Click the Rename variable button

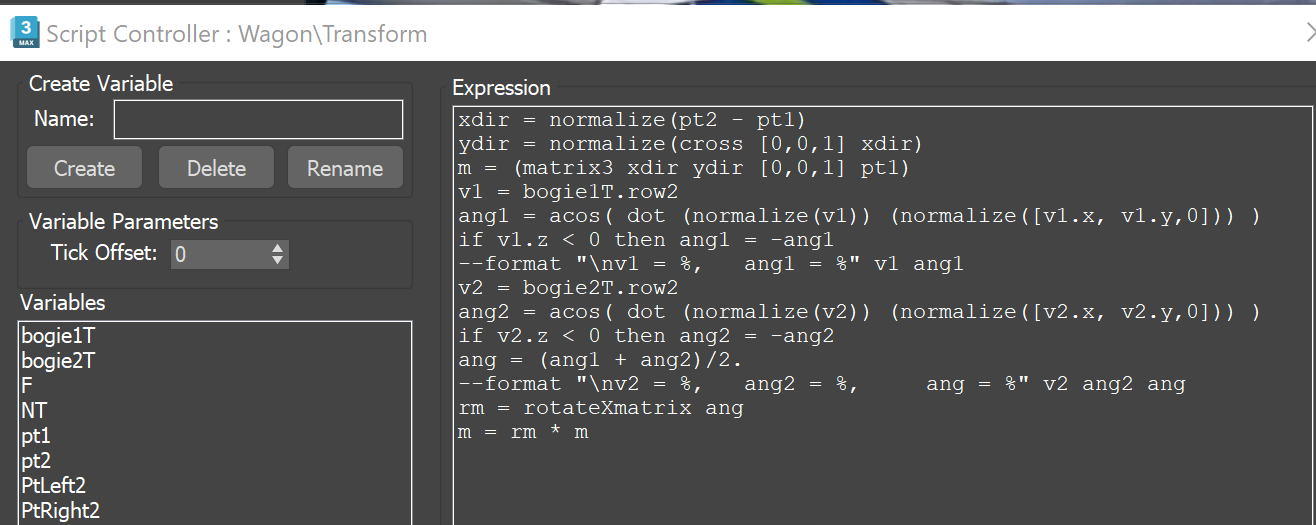click(345, 168)
